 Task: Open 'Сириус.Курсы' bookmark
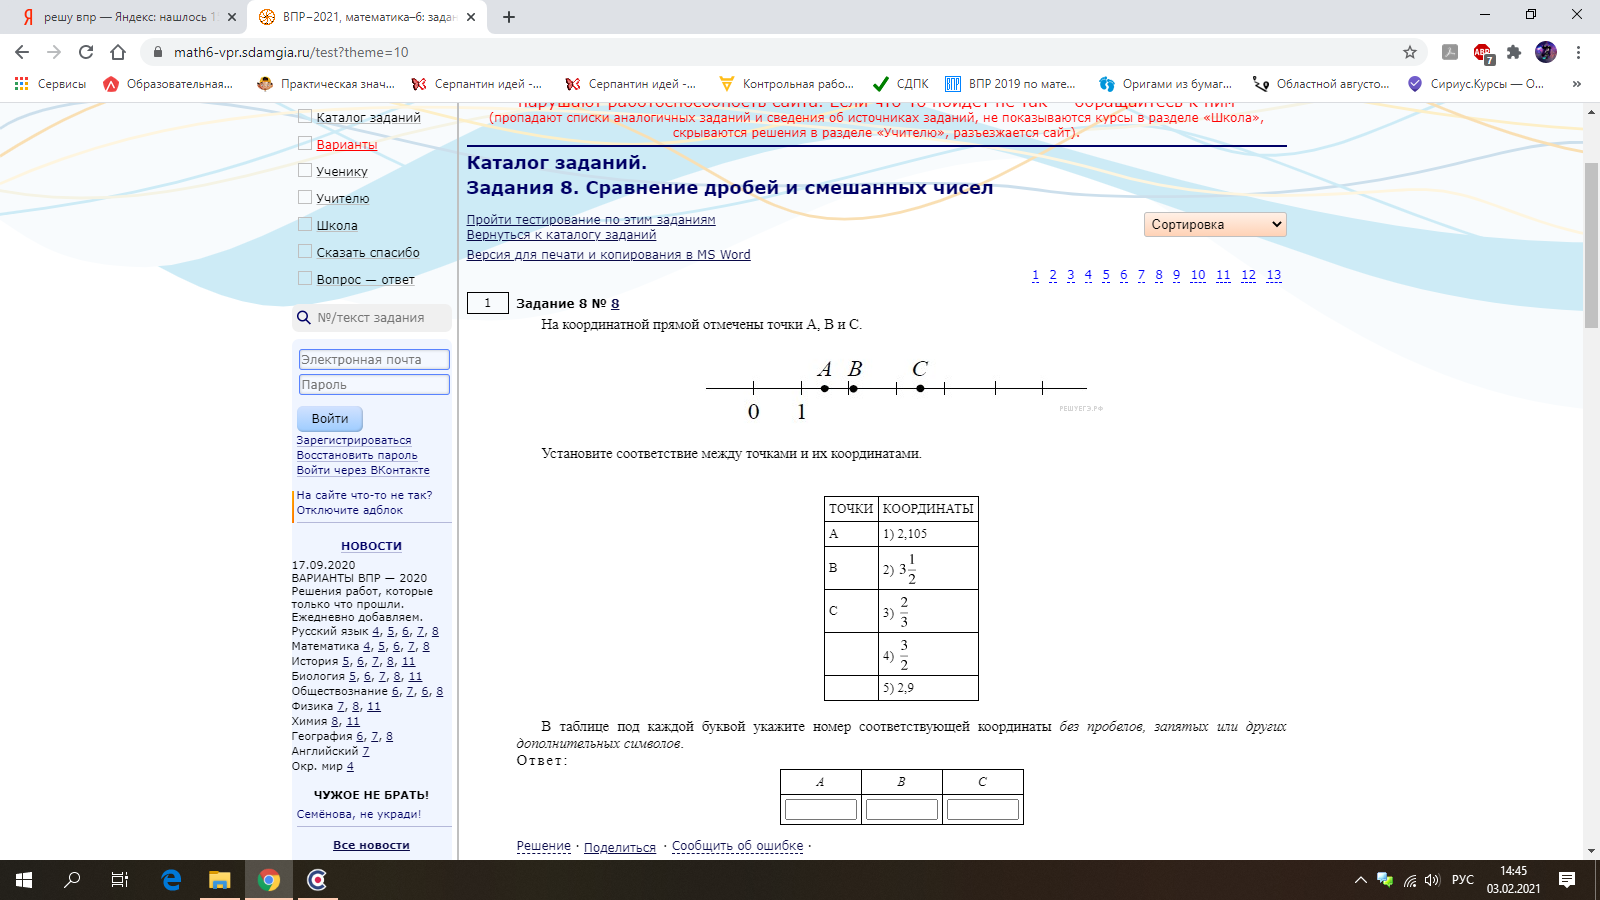click(1476, 84)
